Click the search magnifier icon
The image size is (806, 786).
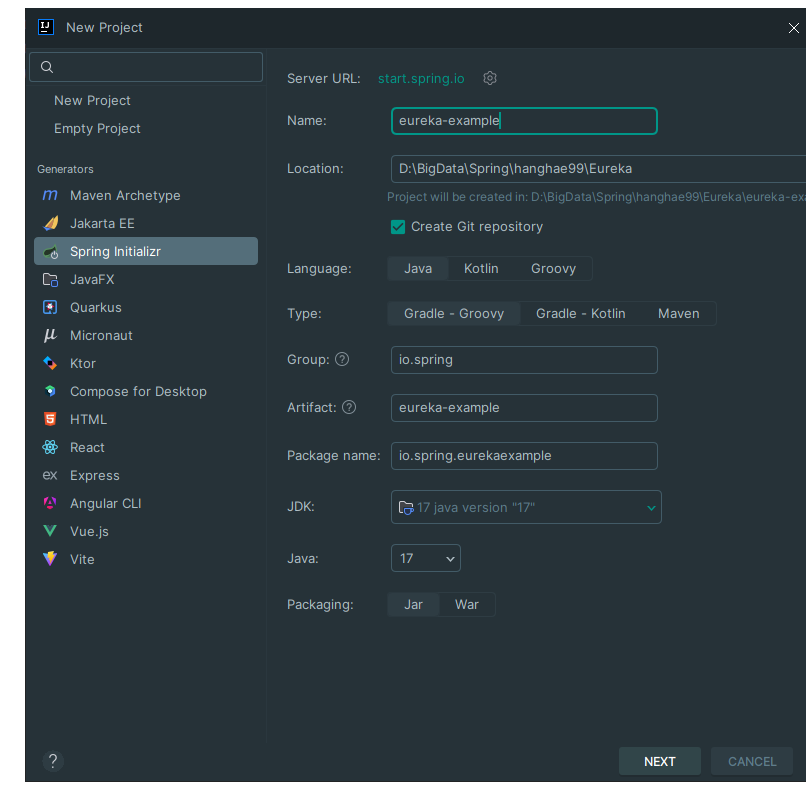coord(47,67)
